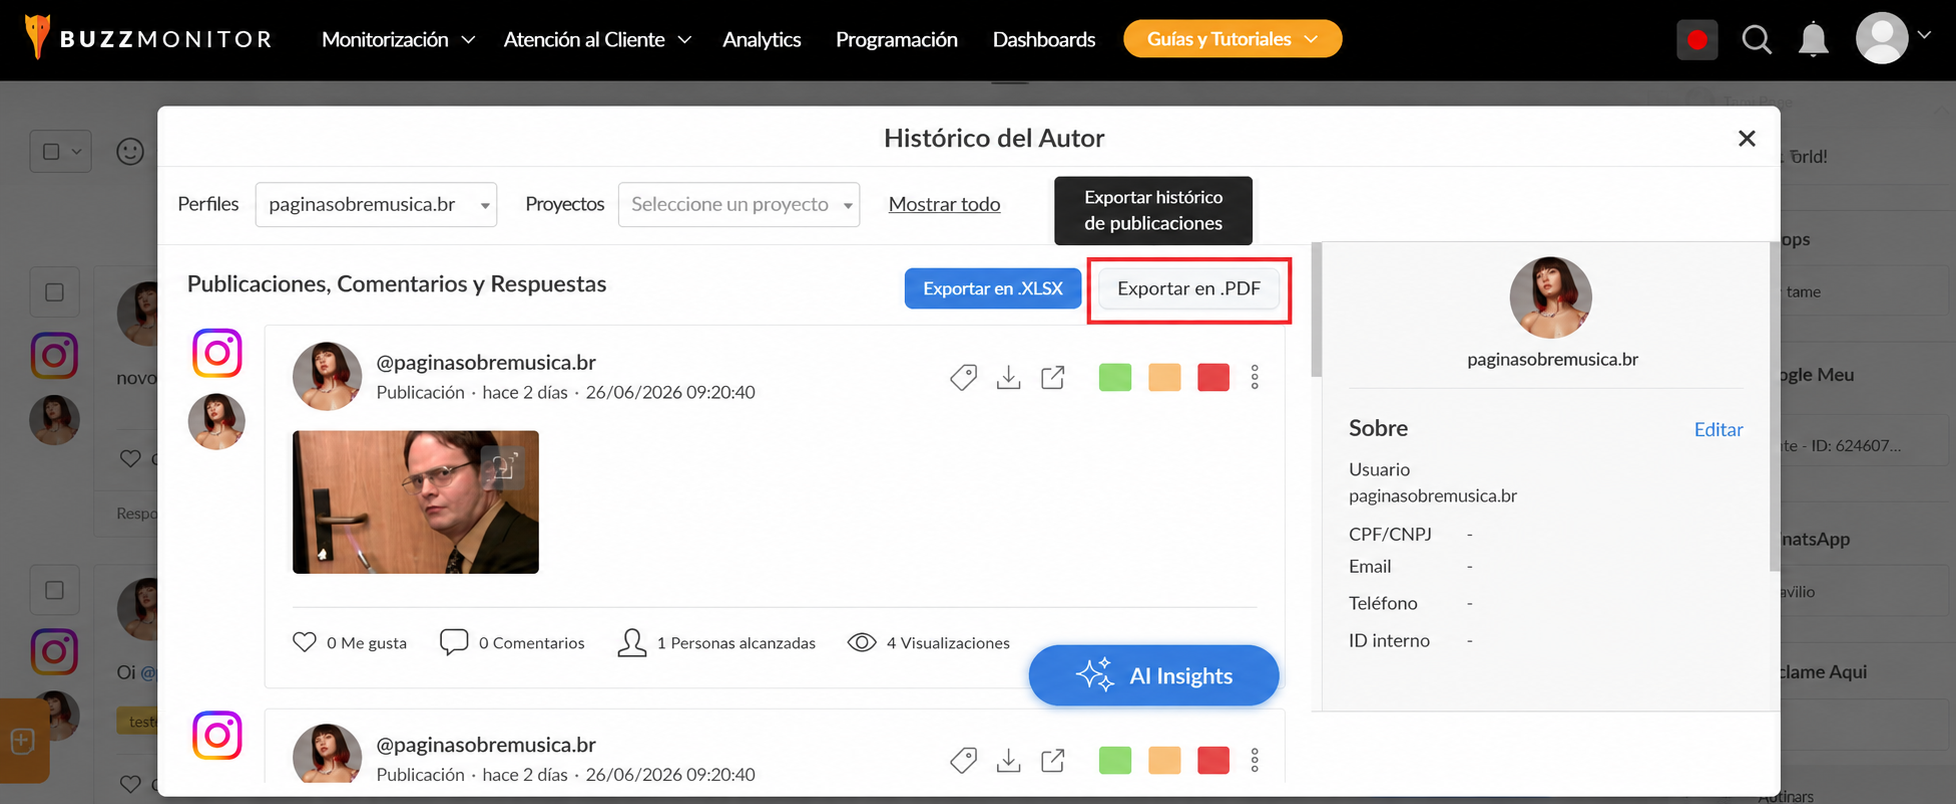Expand the Monitorización menu

click(x=398, y=39)
